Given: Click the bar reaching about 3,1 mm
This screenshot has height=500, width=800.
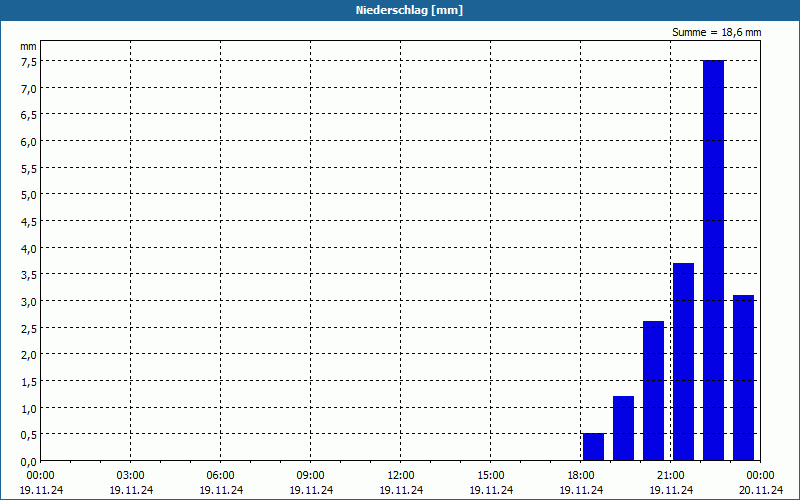Looking at the screenshot, I should (743, 378).
